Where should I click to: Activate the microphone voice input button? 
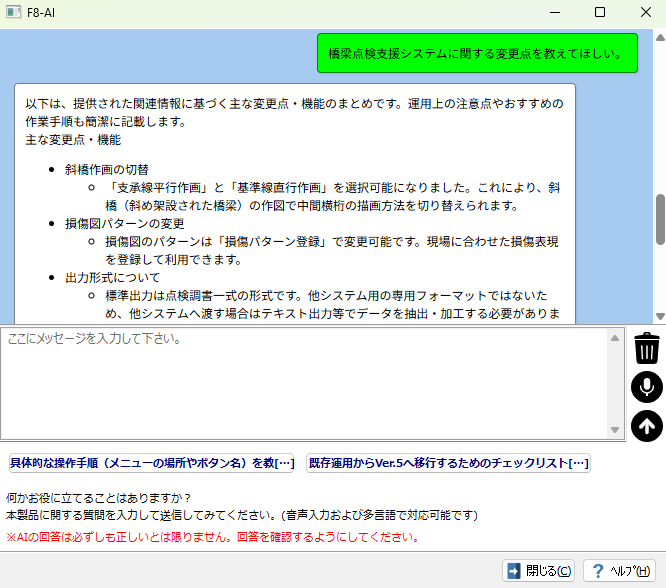tap(646, 387)
